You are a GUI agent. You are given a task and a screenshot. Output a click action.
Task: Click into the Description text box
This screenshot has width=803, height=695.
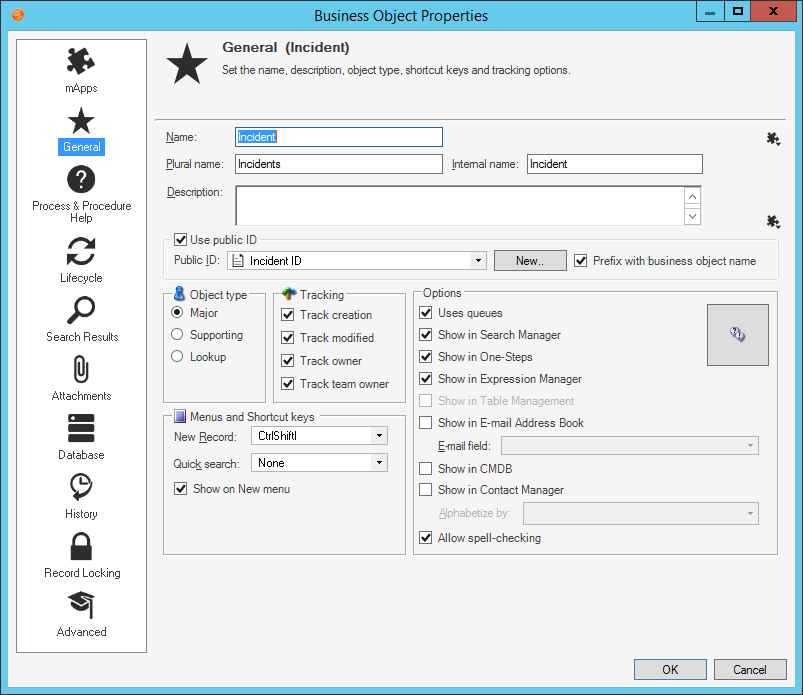pos(460,205)
